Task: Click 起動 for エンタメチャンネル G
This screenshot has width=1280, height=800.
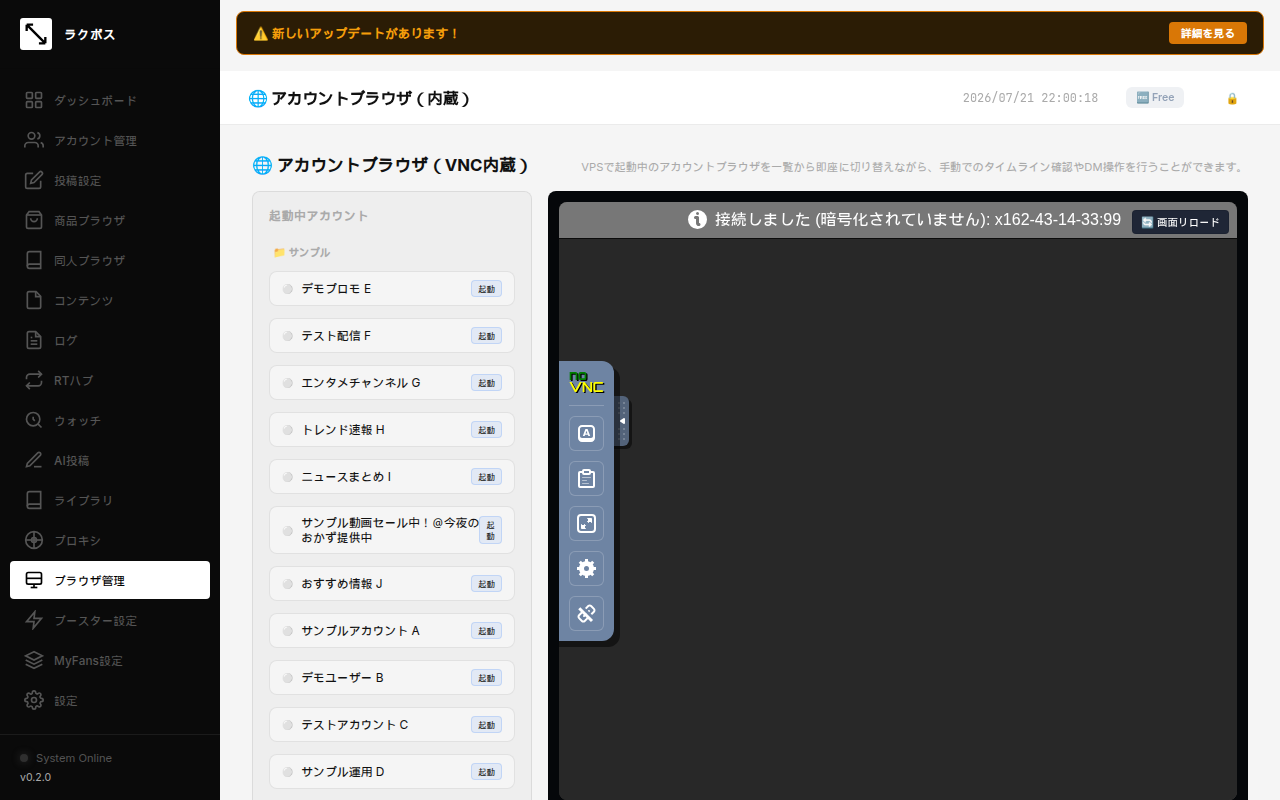Action: [487, 383]
